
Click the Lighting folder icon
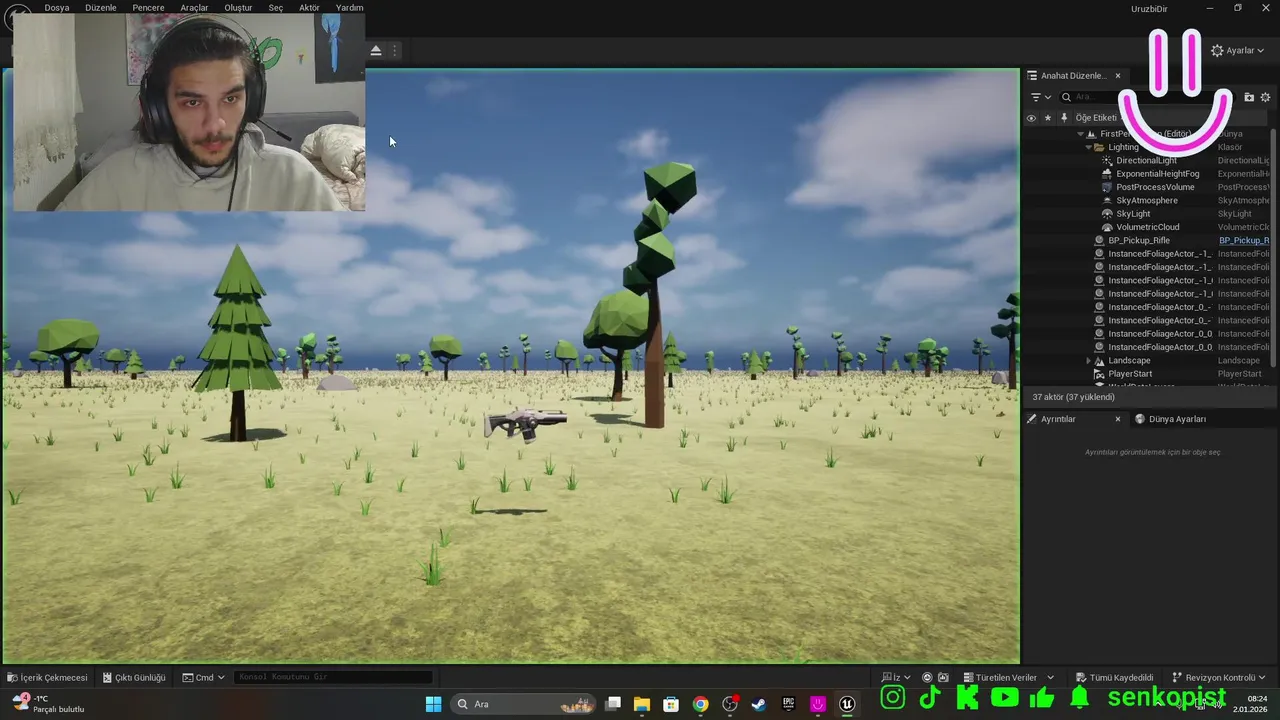tap(1099, 147)
